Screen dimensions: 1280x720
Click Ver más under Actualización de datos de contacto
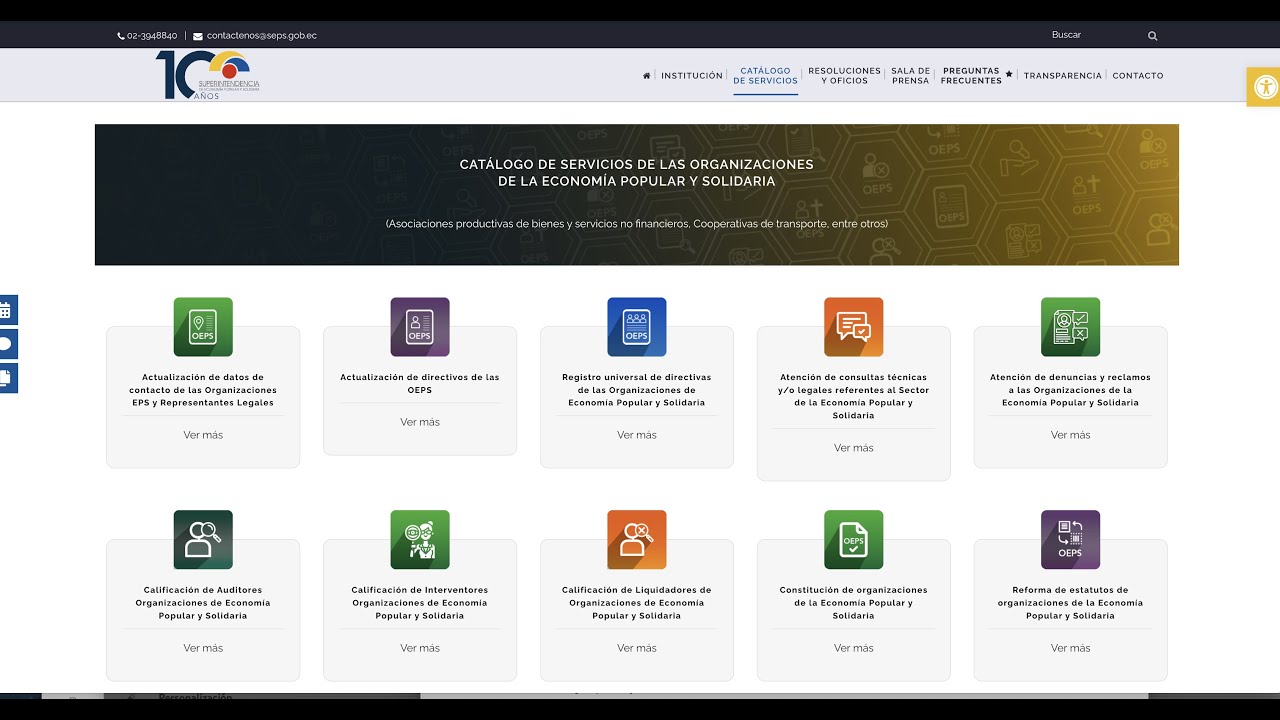[x=203, y=435]
